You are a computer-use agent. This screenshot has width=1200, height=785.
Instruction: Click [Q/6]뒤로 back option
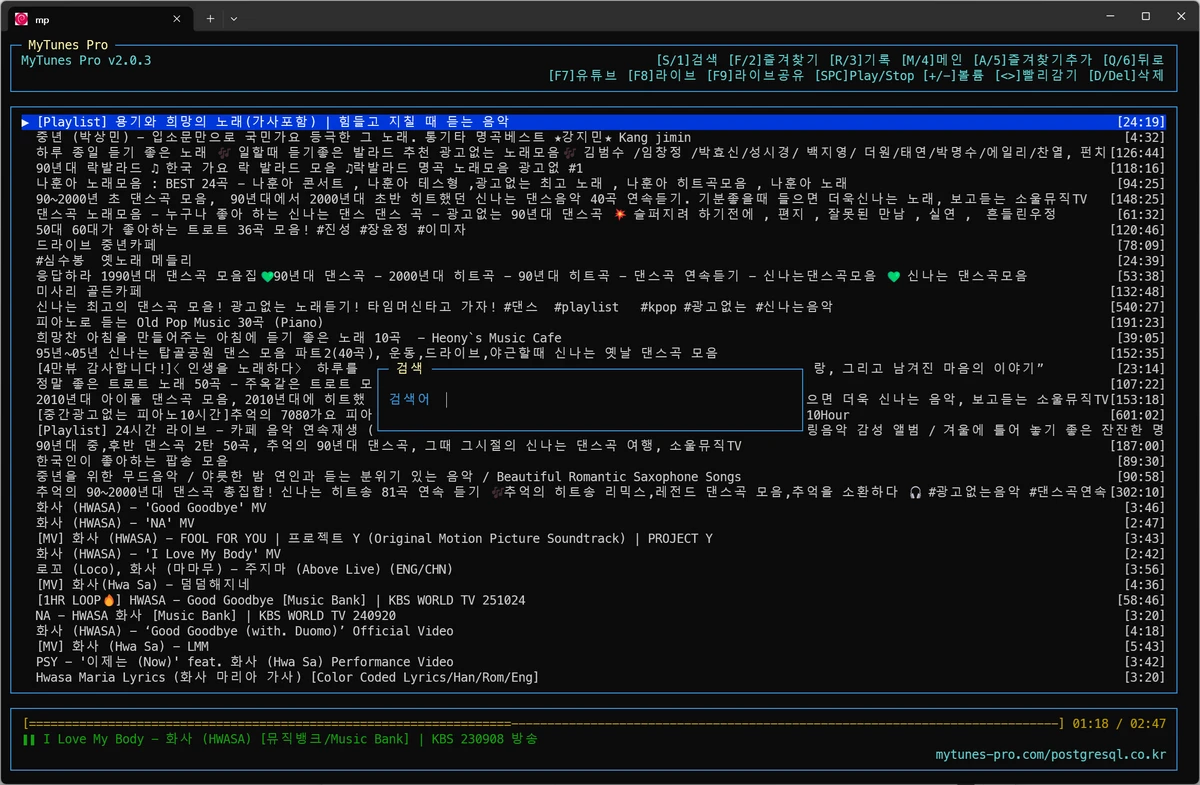(1133, 60)
